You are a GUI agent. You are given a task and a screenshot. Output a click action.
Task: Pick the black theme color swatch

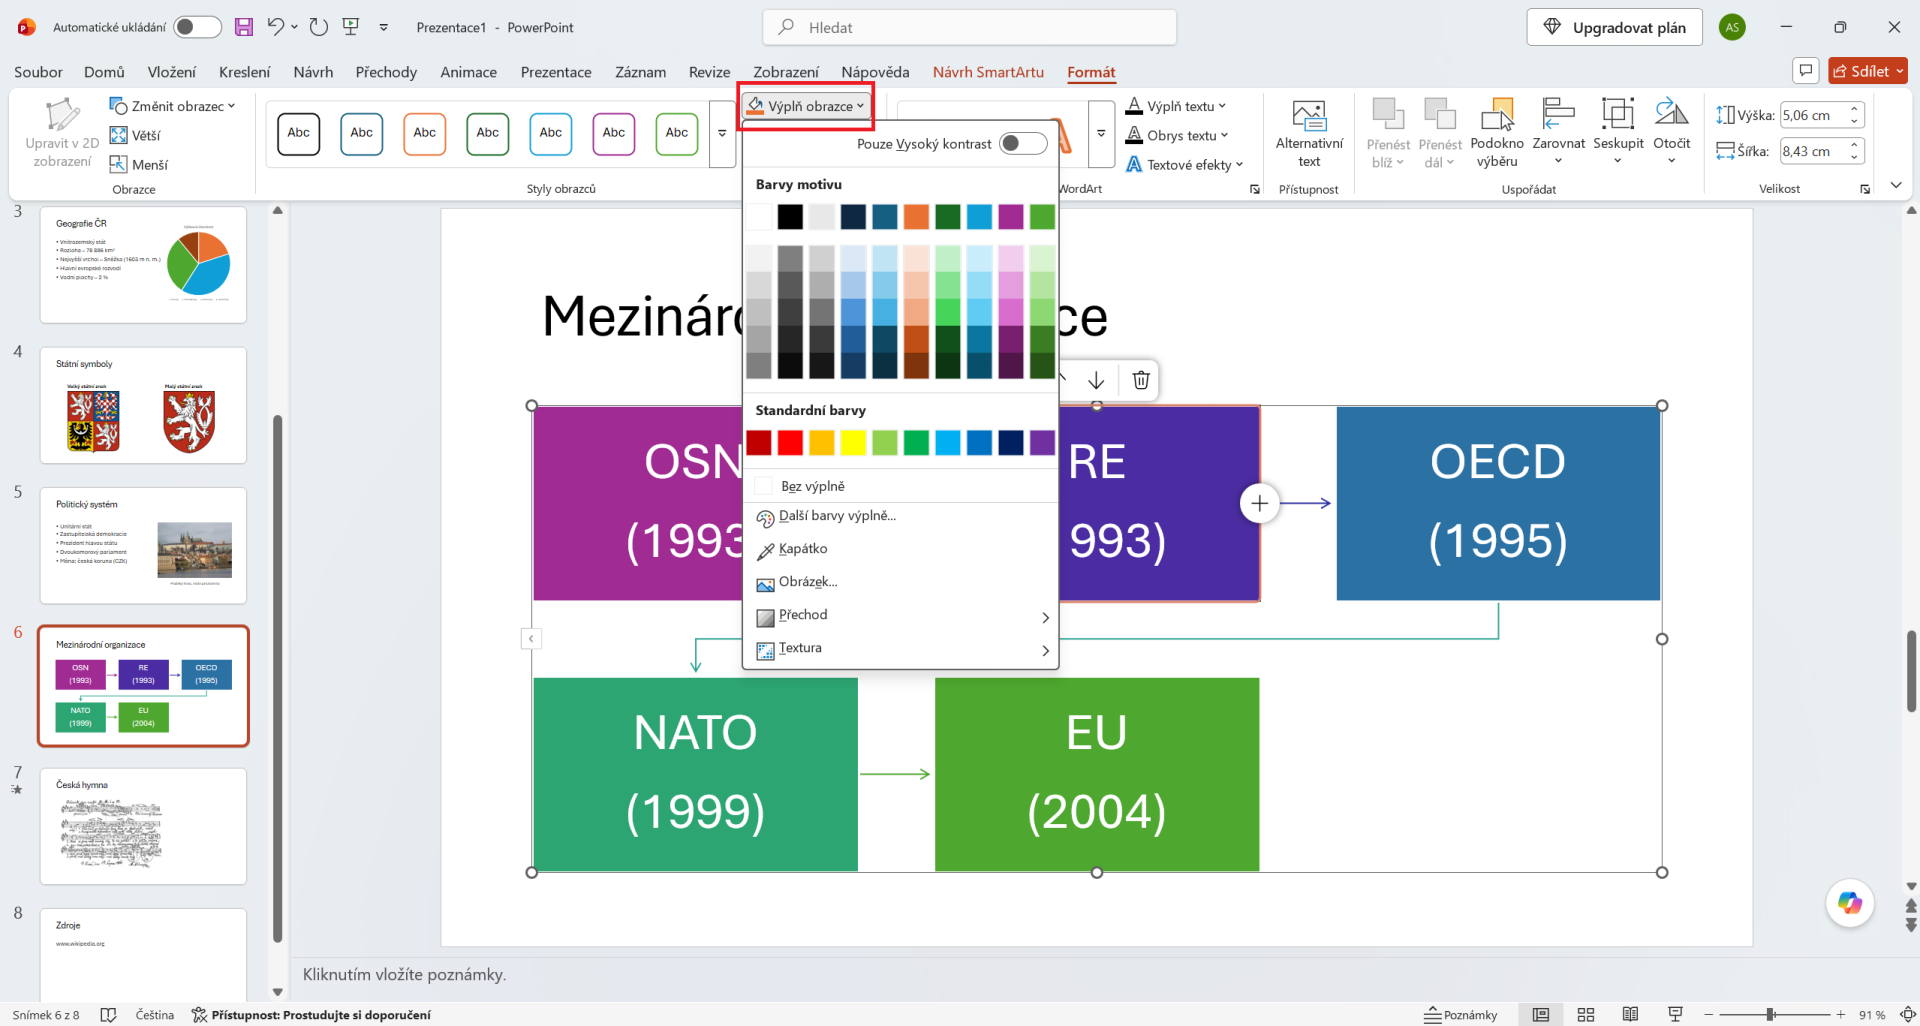[790, 216]
